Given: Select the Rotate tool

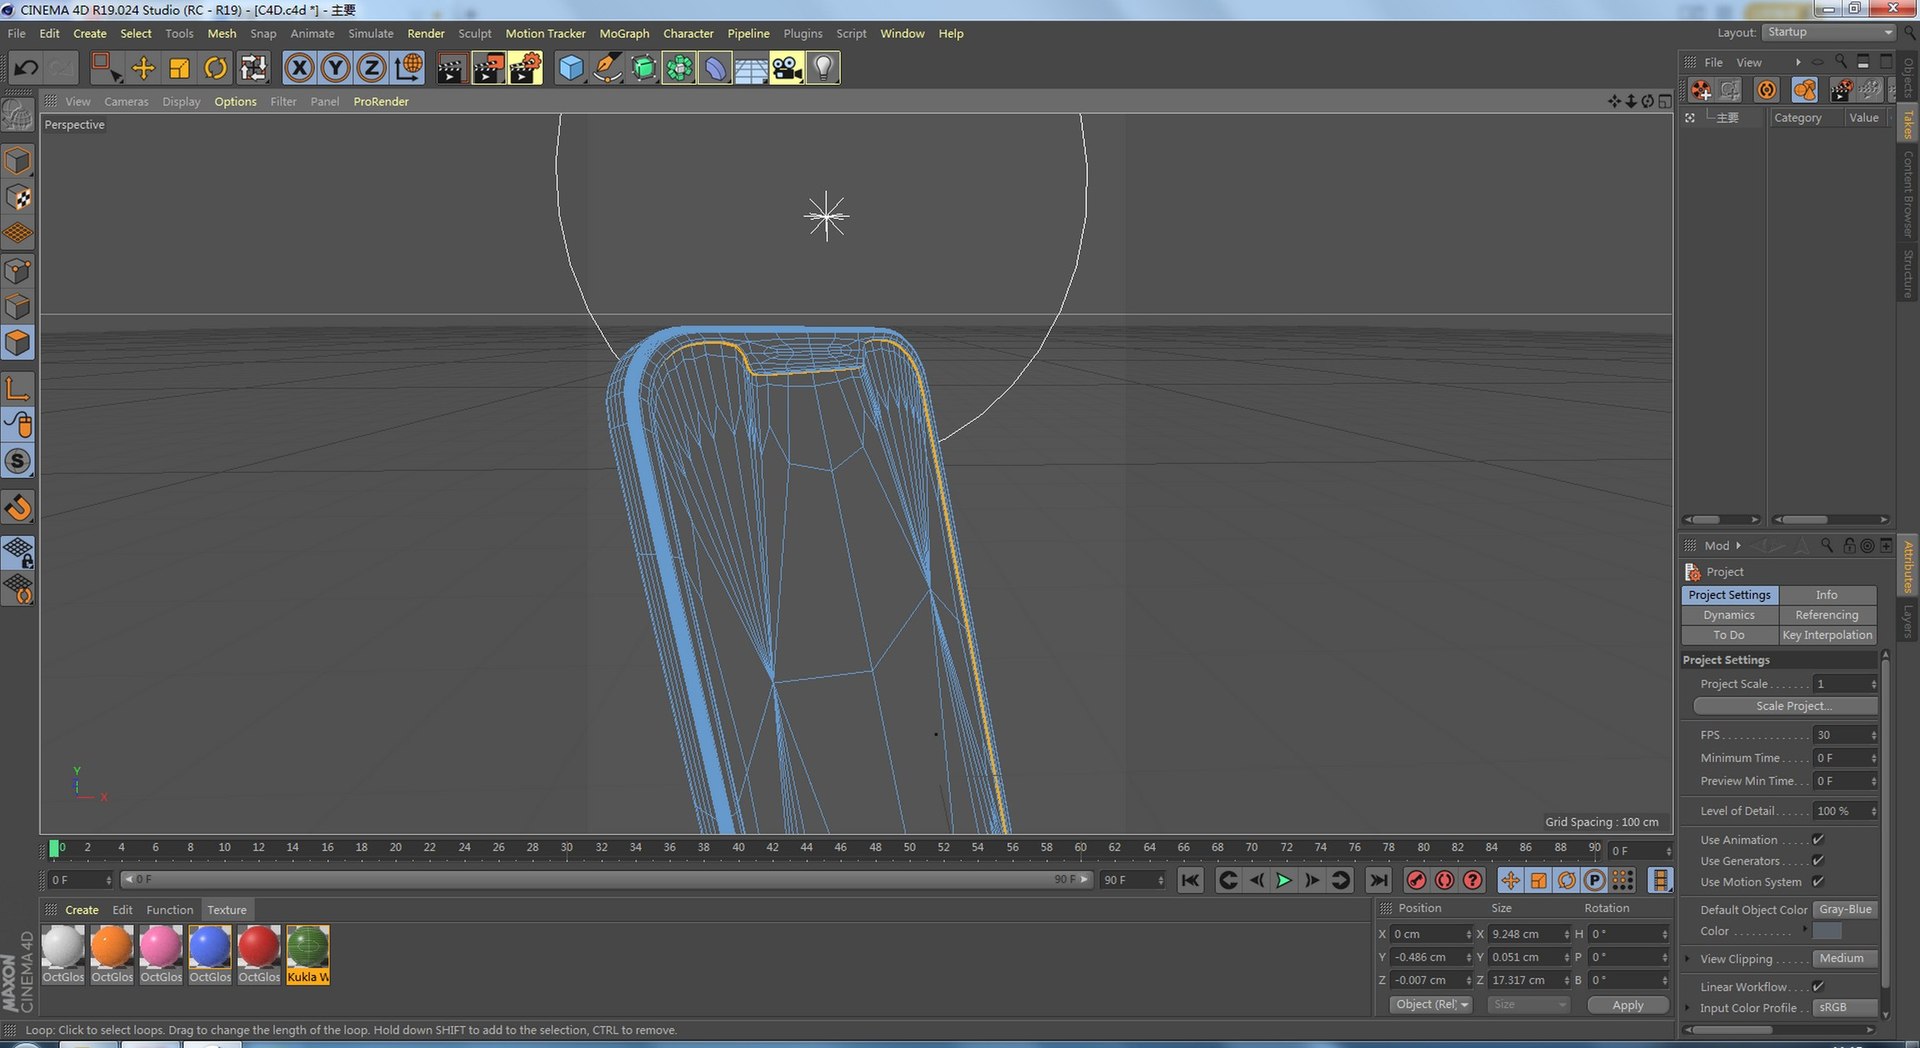Looking at the screenshot, I should click(x=215, y=68).
